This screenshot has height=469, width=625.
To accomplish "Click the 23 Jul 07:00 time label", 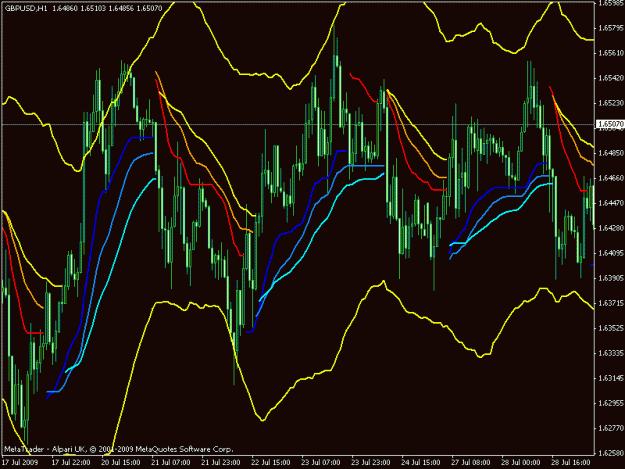I will click(321, 463).
